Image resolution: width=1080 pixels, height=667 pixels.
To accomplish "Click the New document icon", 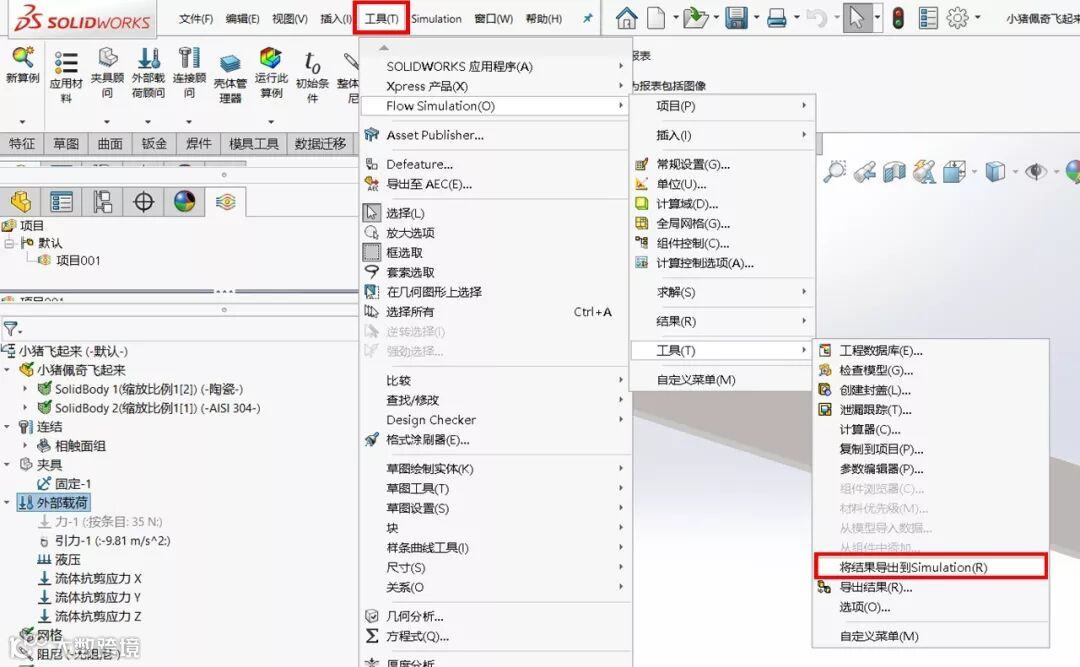I will click(656, 18).
